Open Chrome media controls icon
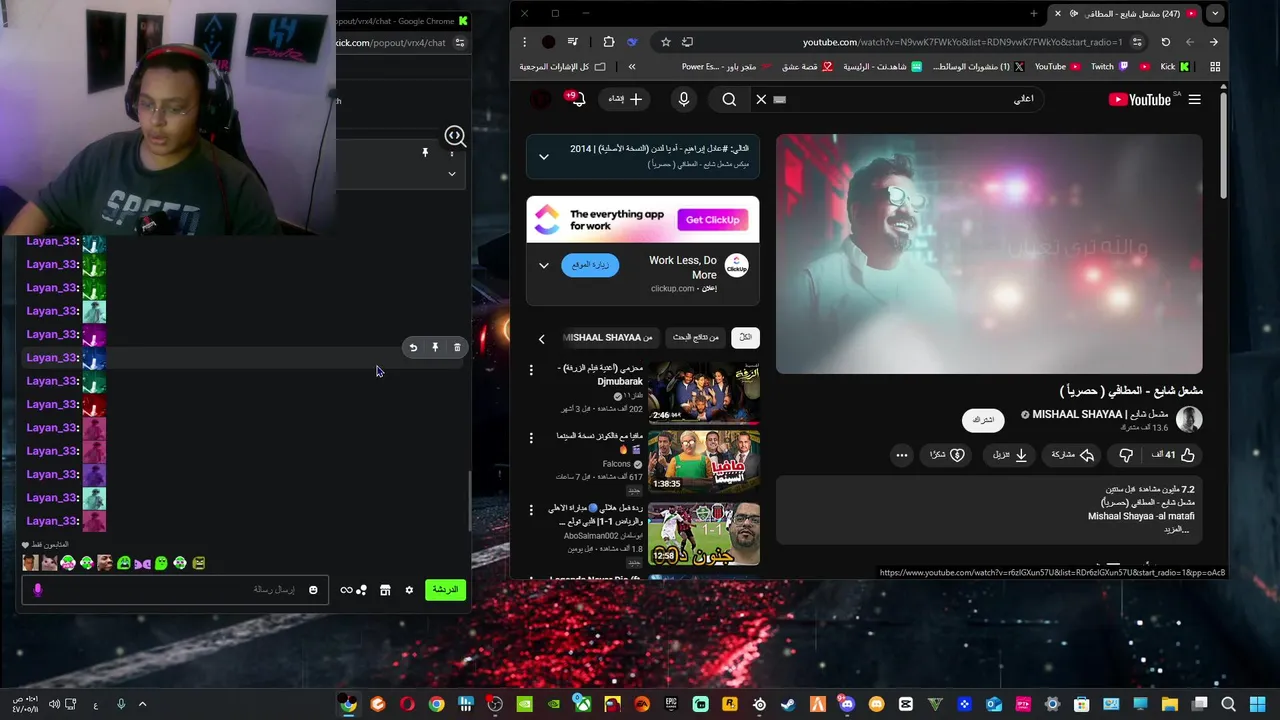1280x720 pixels. 572,42
